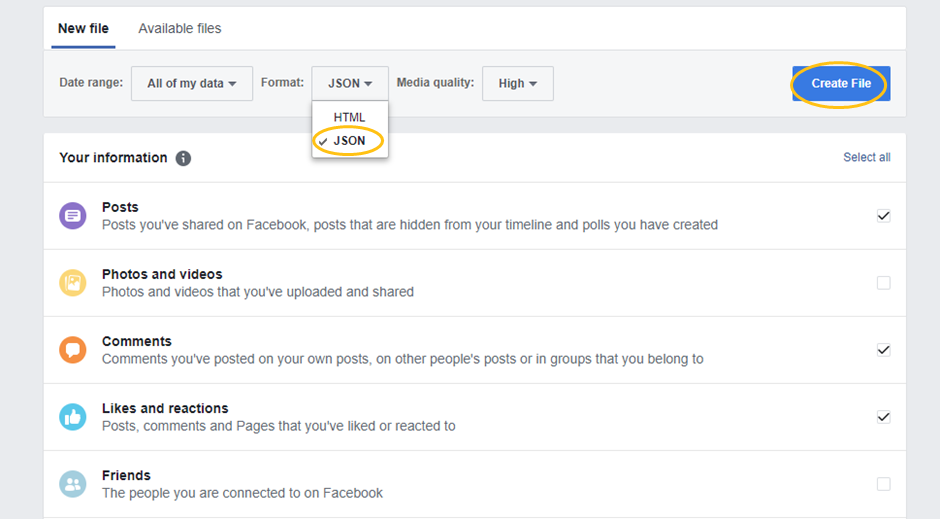Select the New file tab
The width and height of the screenshot is (940, 519).
click(83, 28)
